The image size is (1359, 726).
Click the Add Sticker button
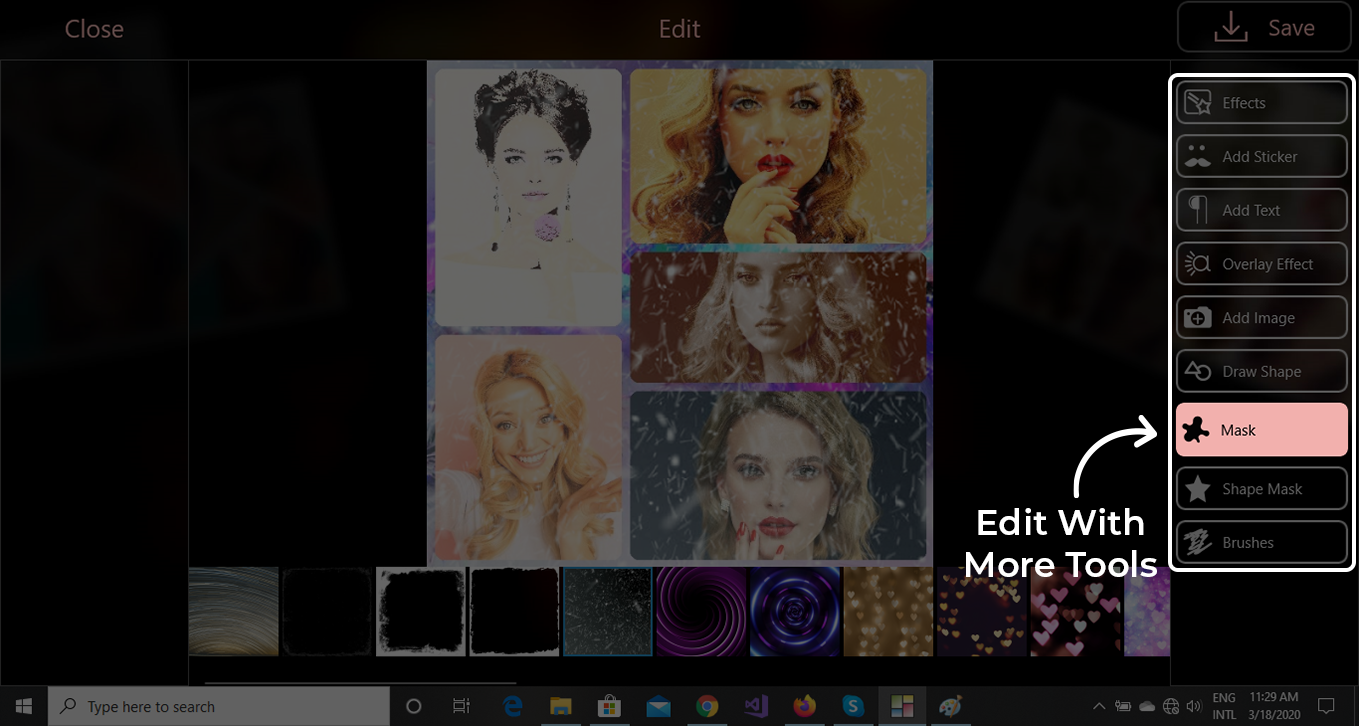tap(1261, 156)
